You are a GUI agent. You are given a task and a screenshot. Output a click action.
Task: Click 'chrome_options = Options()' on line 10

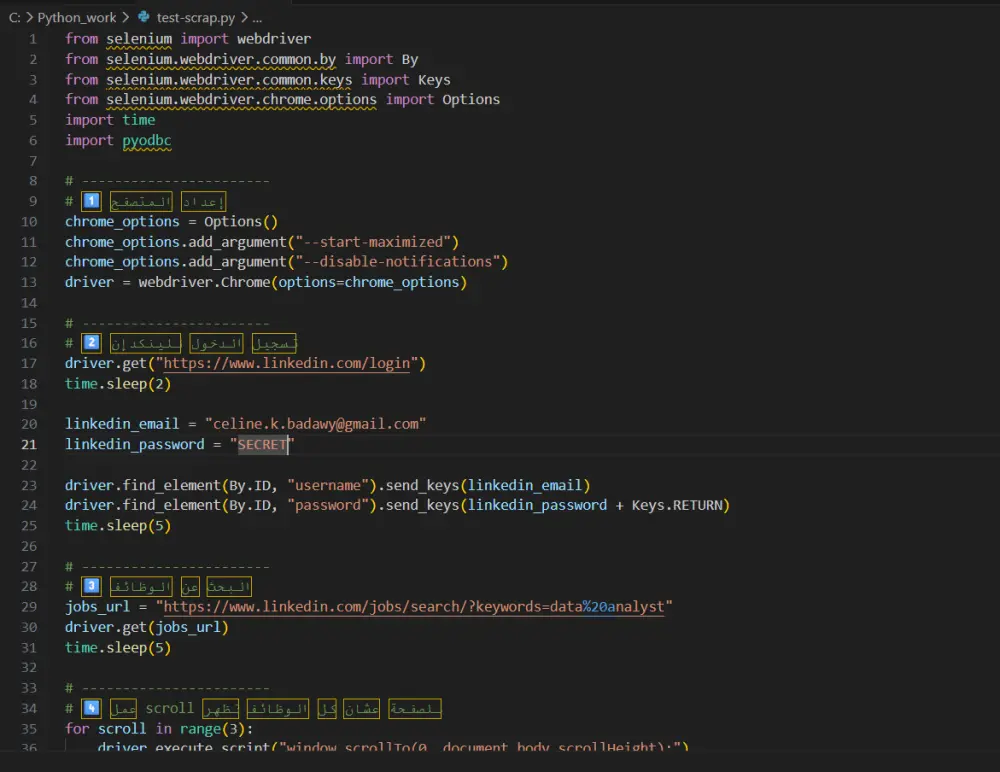[172, 222]
